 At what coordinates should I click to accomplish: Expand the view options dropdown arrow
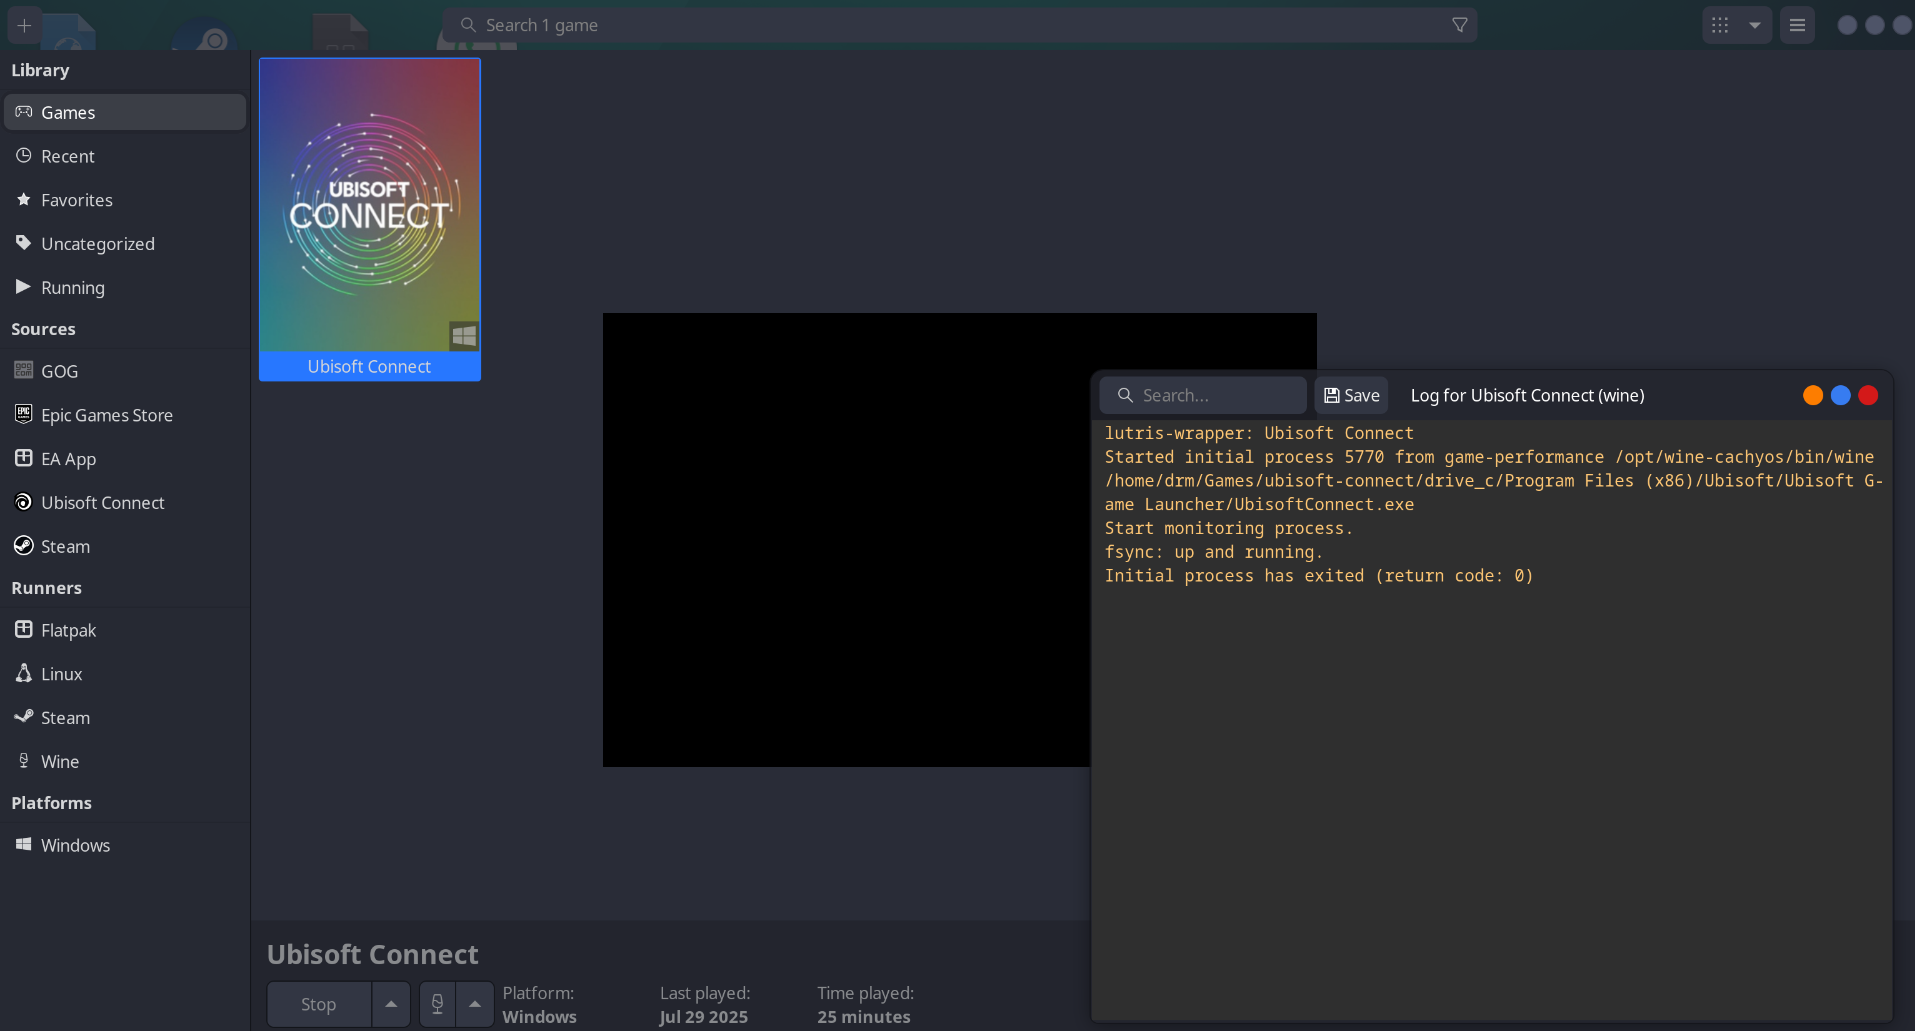tap(1754, 25)
